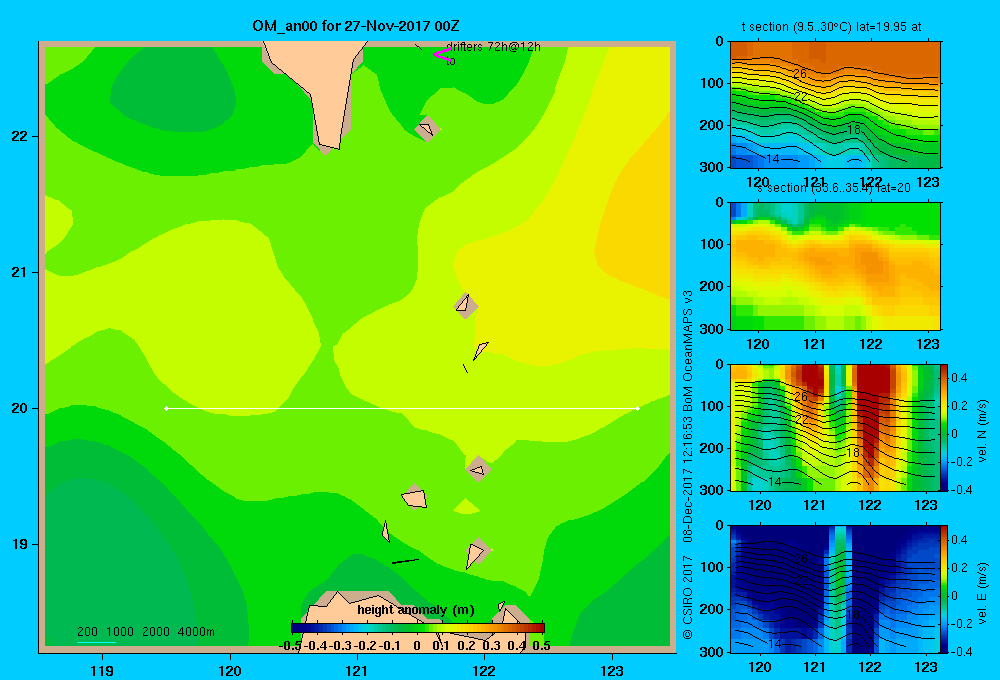Click contour label "26" in temperature section
Viewport: 1000px width, 680px height.
[800, 74]
